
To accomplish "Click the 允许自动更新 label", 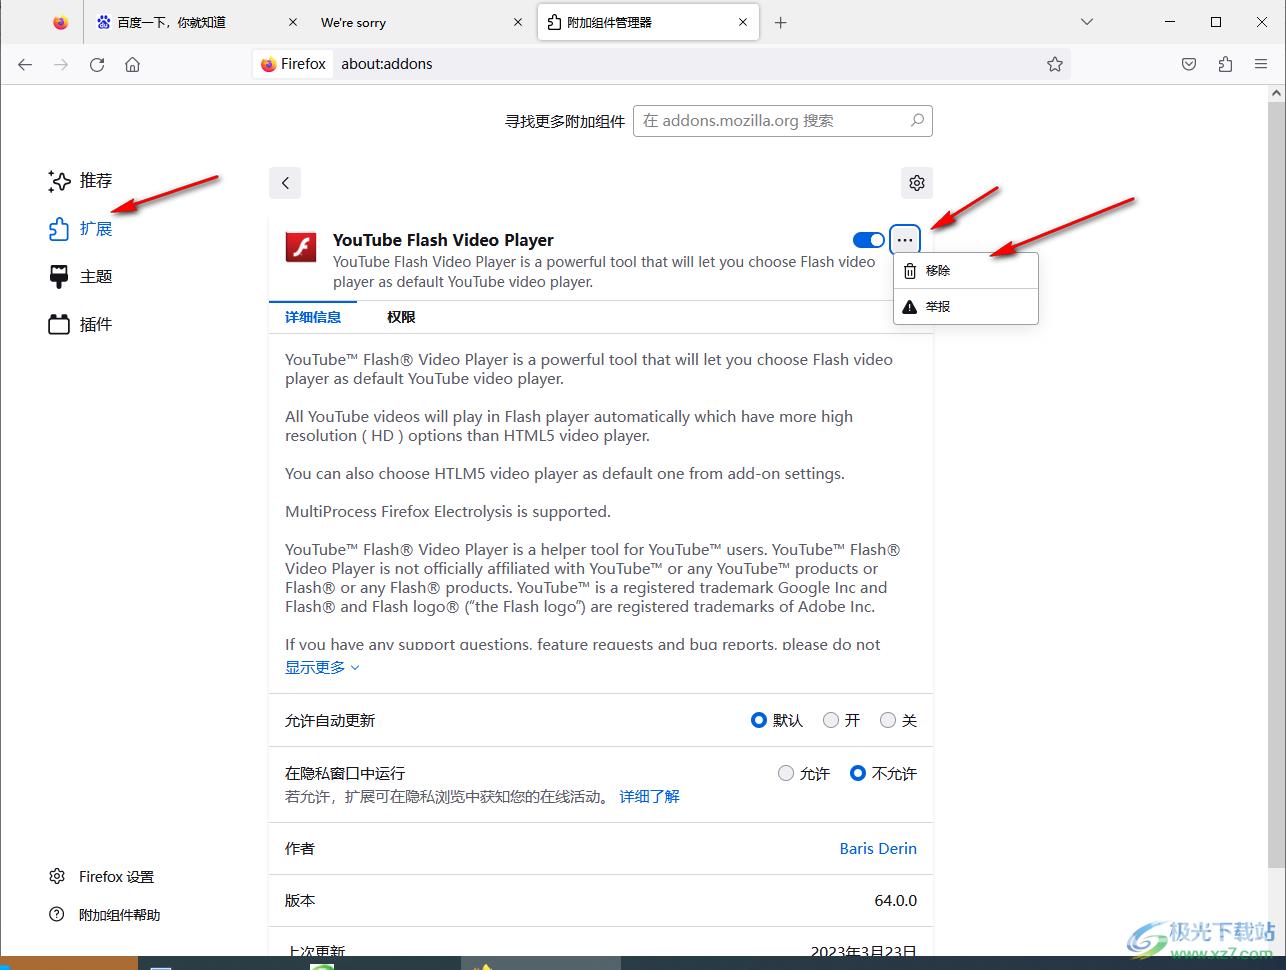I will pos(330,720).
